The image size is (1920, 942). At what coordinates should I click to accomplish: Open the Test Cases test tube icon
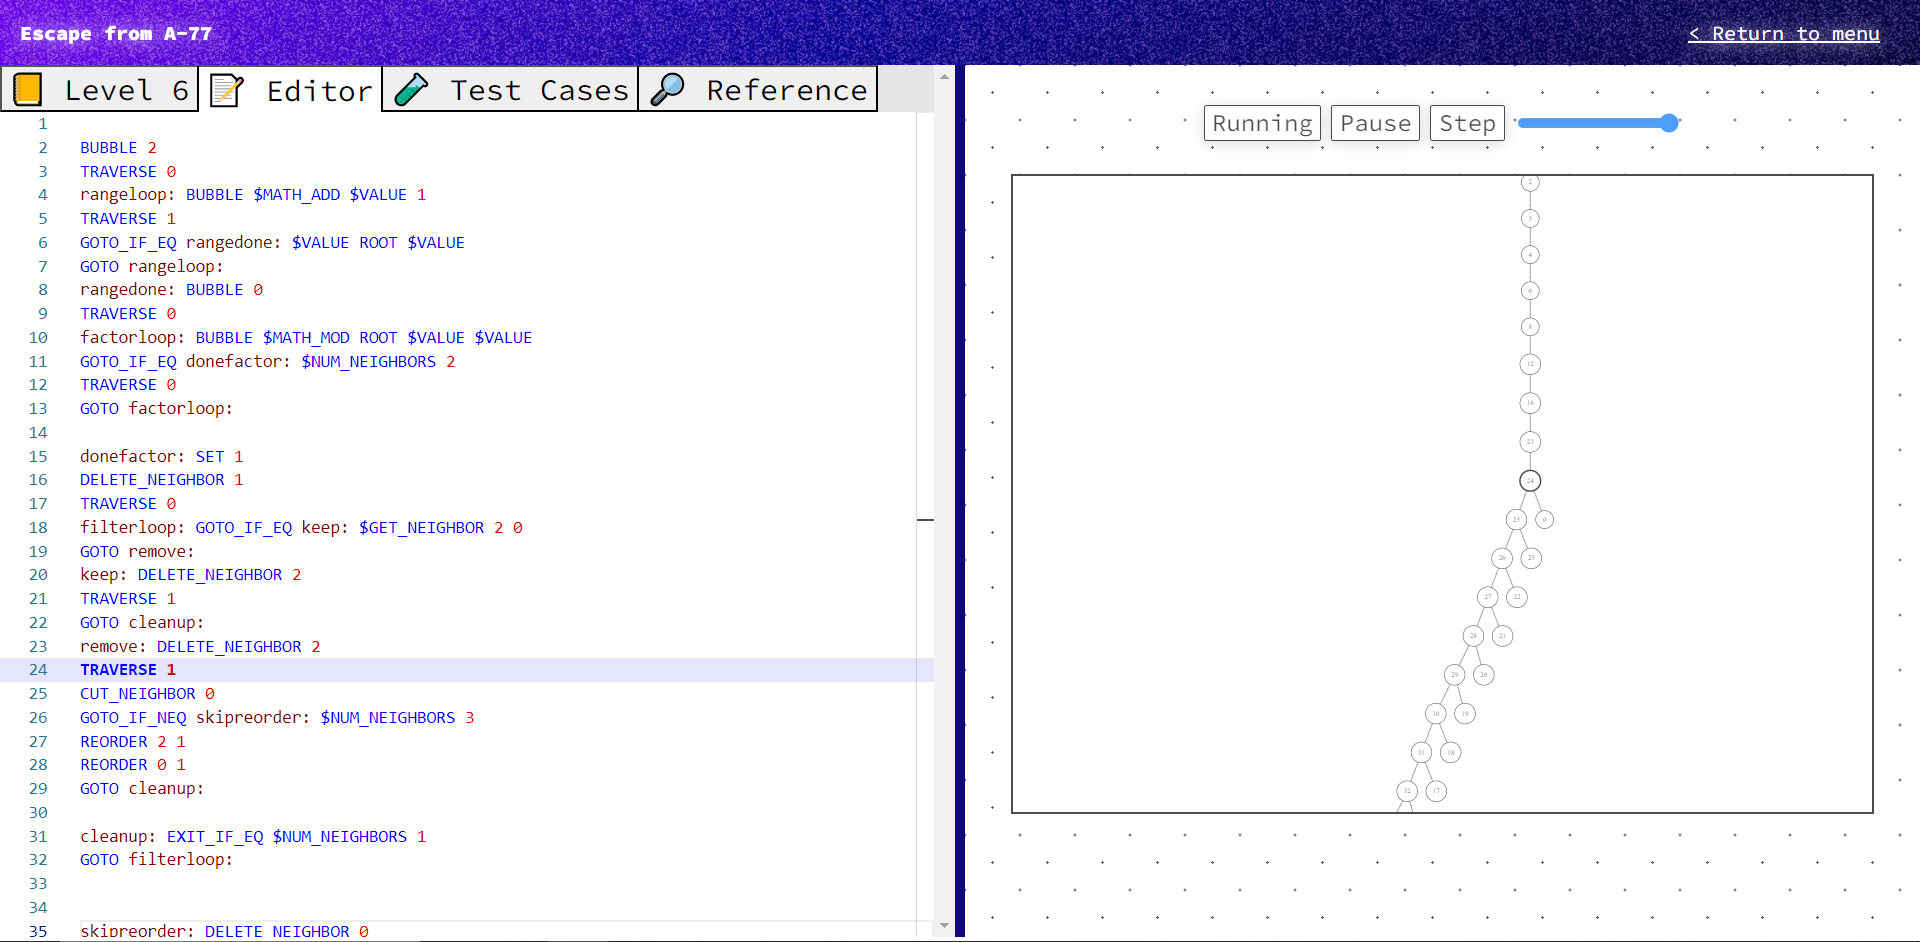[x=411, y=90]
